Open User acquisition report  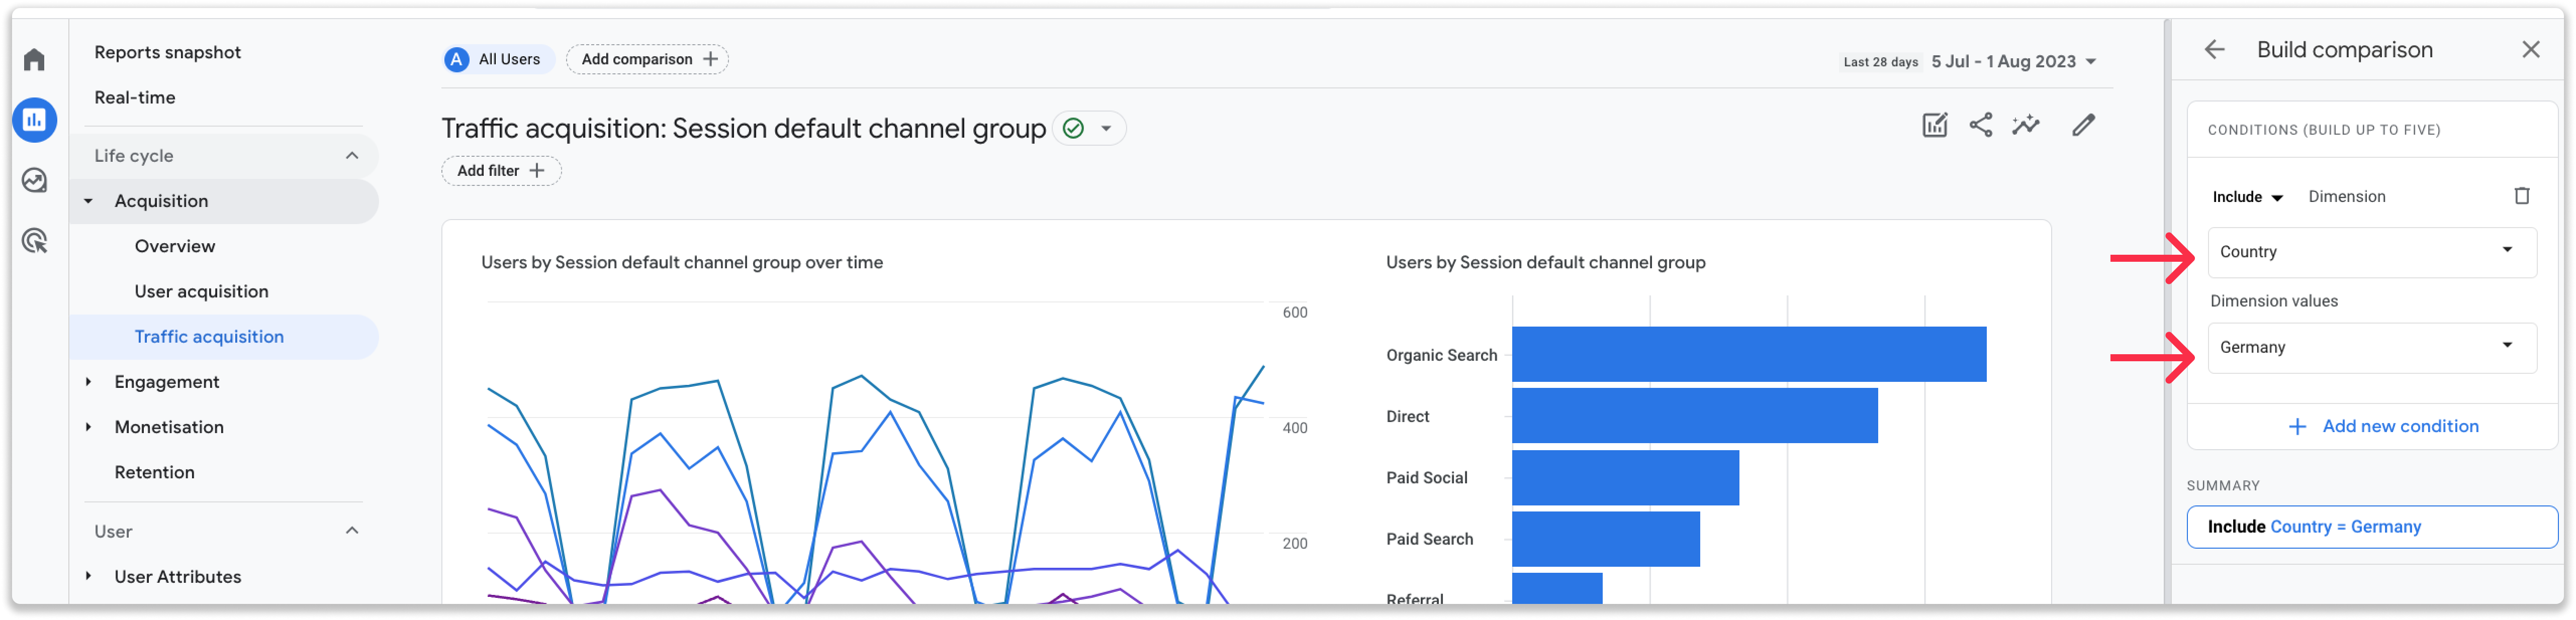[x=201, y=291]
